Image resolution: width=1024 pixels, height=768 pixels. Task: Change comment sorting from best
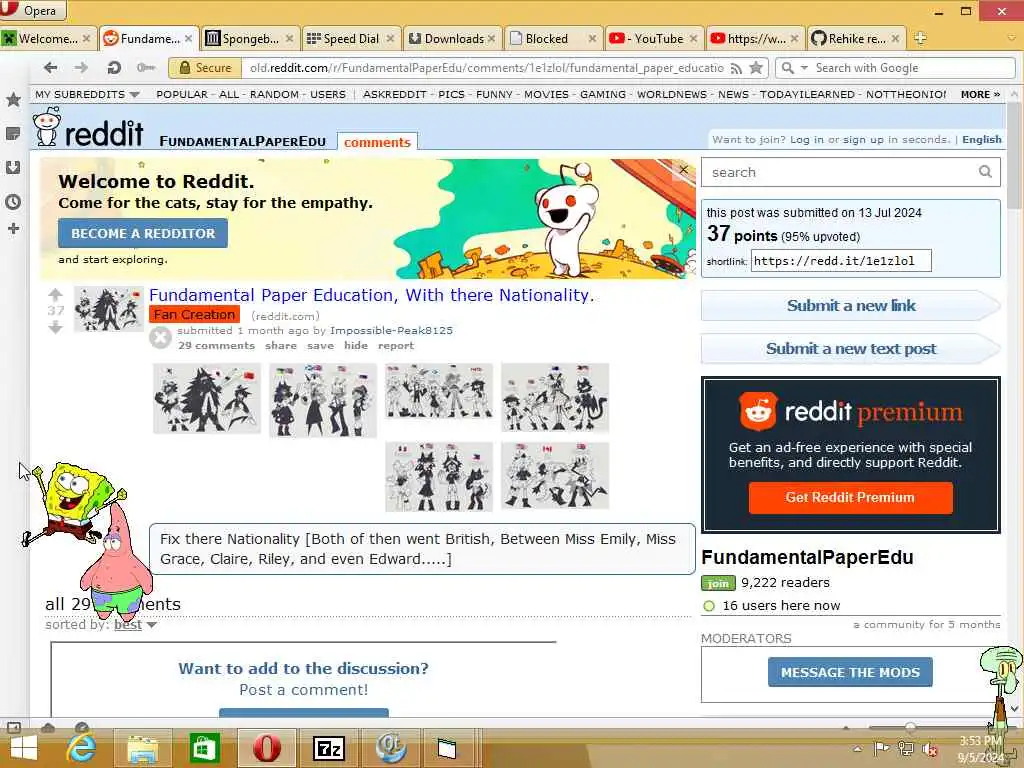pos(135,624)
